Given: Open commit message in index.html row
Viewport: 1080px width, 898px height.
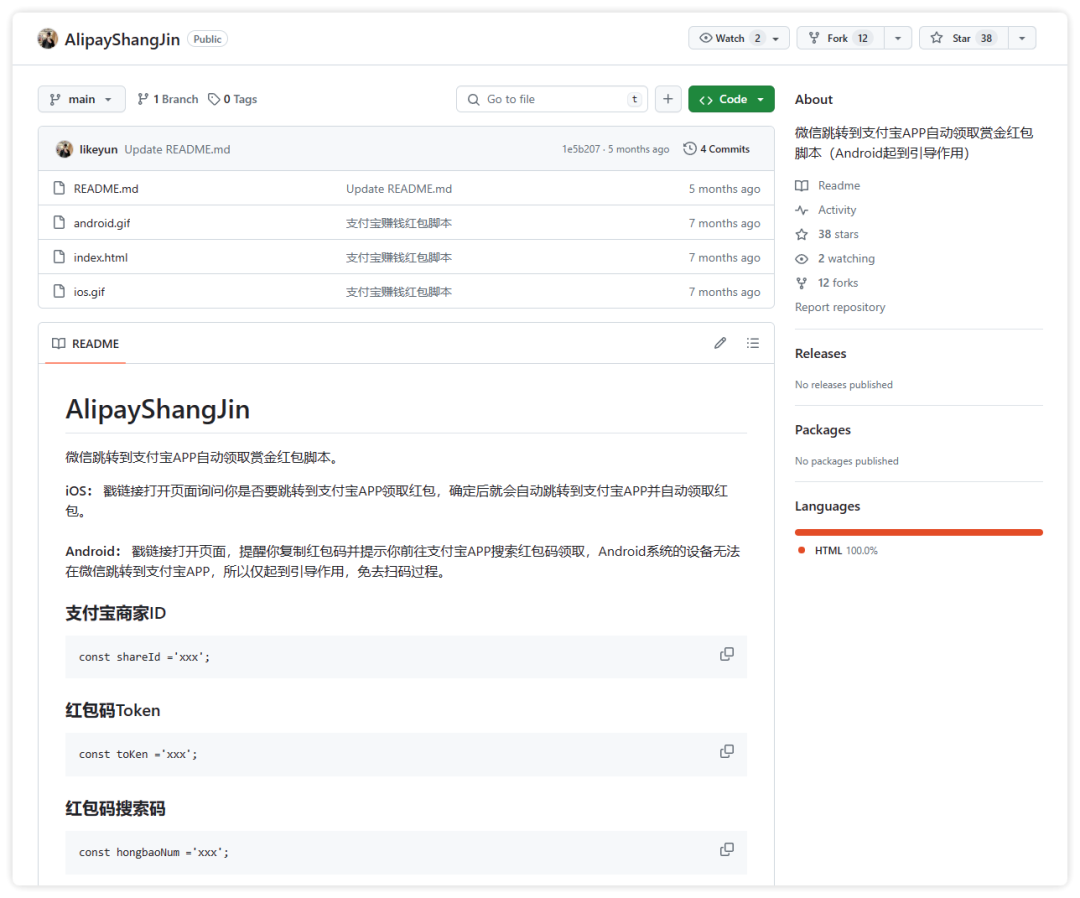Looking at the screenshot, I should (x=399, y=258).
